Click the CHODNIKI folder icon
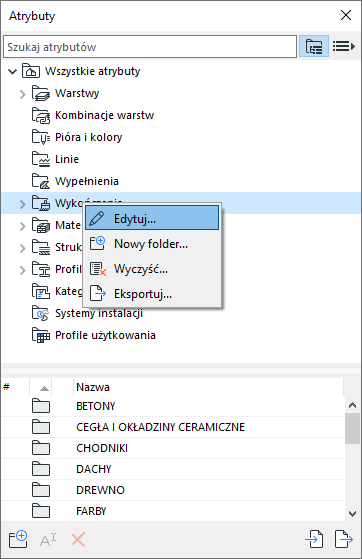Screen dimensions: 362x559 (41, 448)
